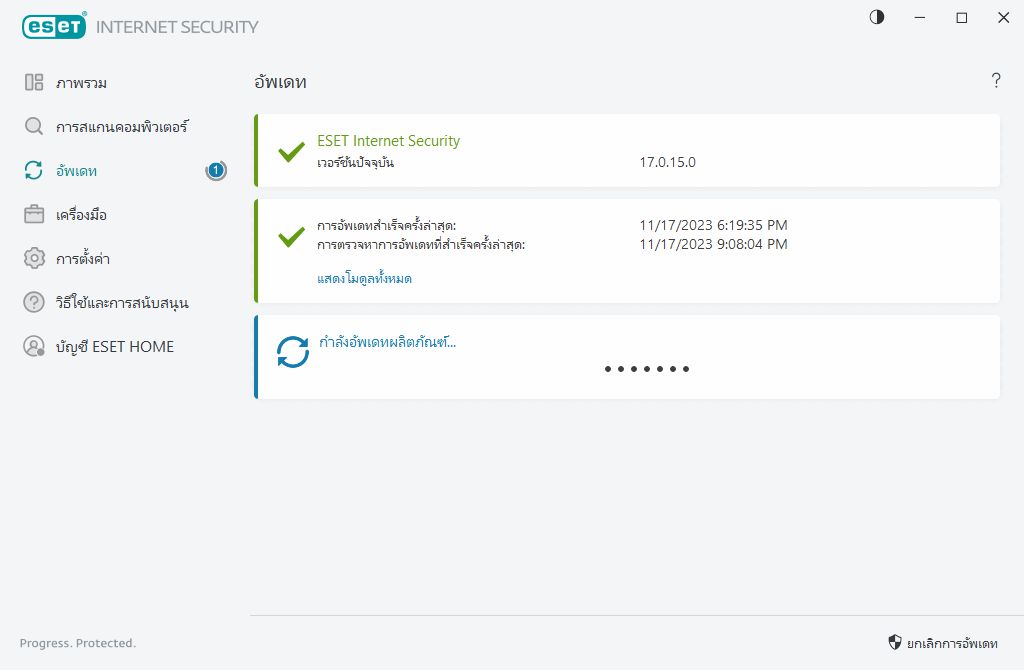Open the page help question mark
The width and height of the screenshot is (1024, 670).
click(996, 81)
